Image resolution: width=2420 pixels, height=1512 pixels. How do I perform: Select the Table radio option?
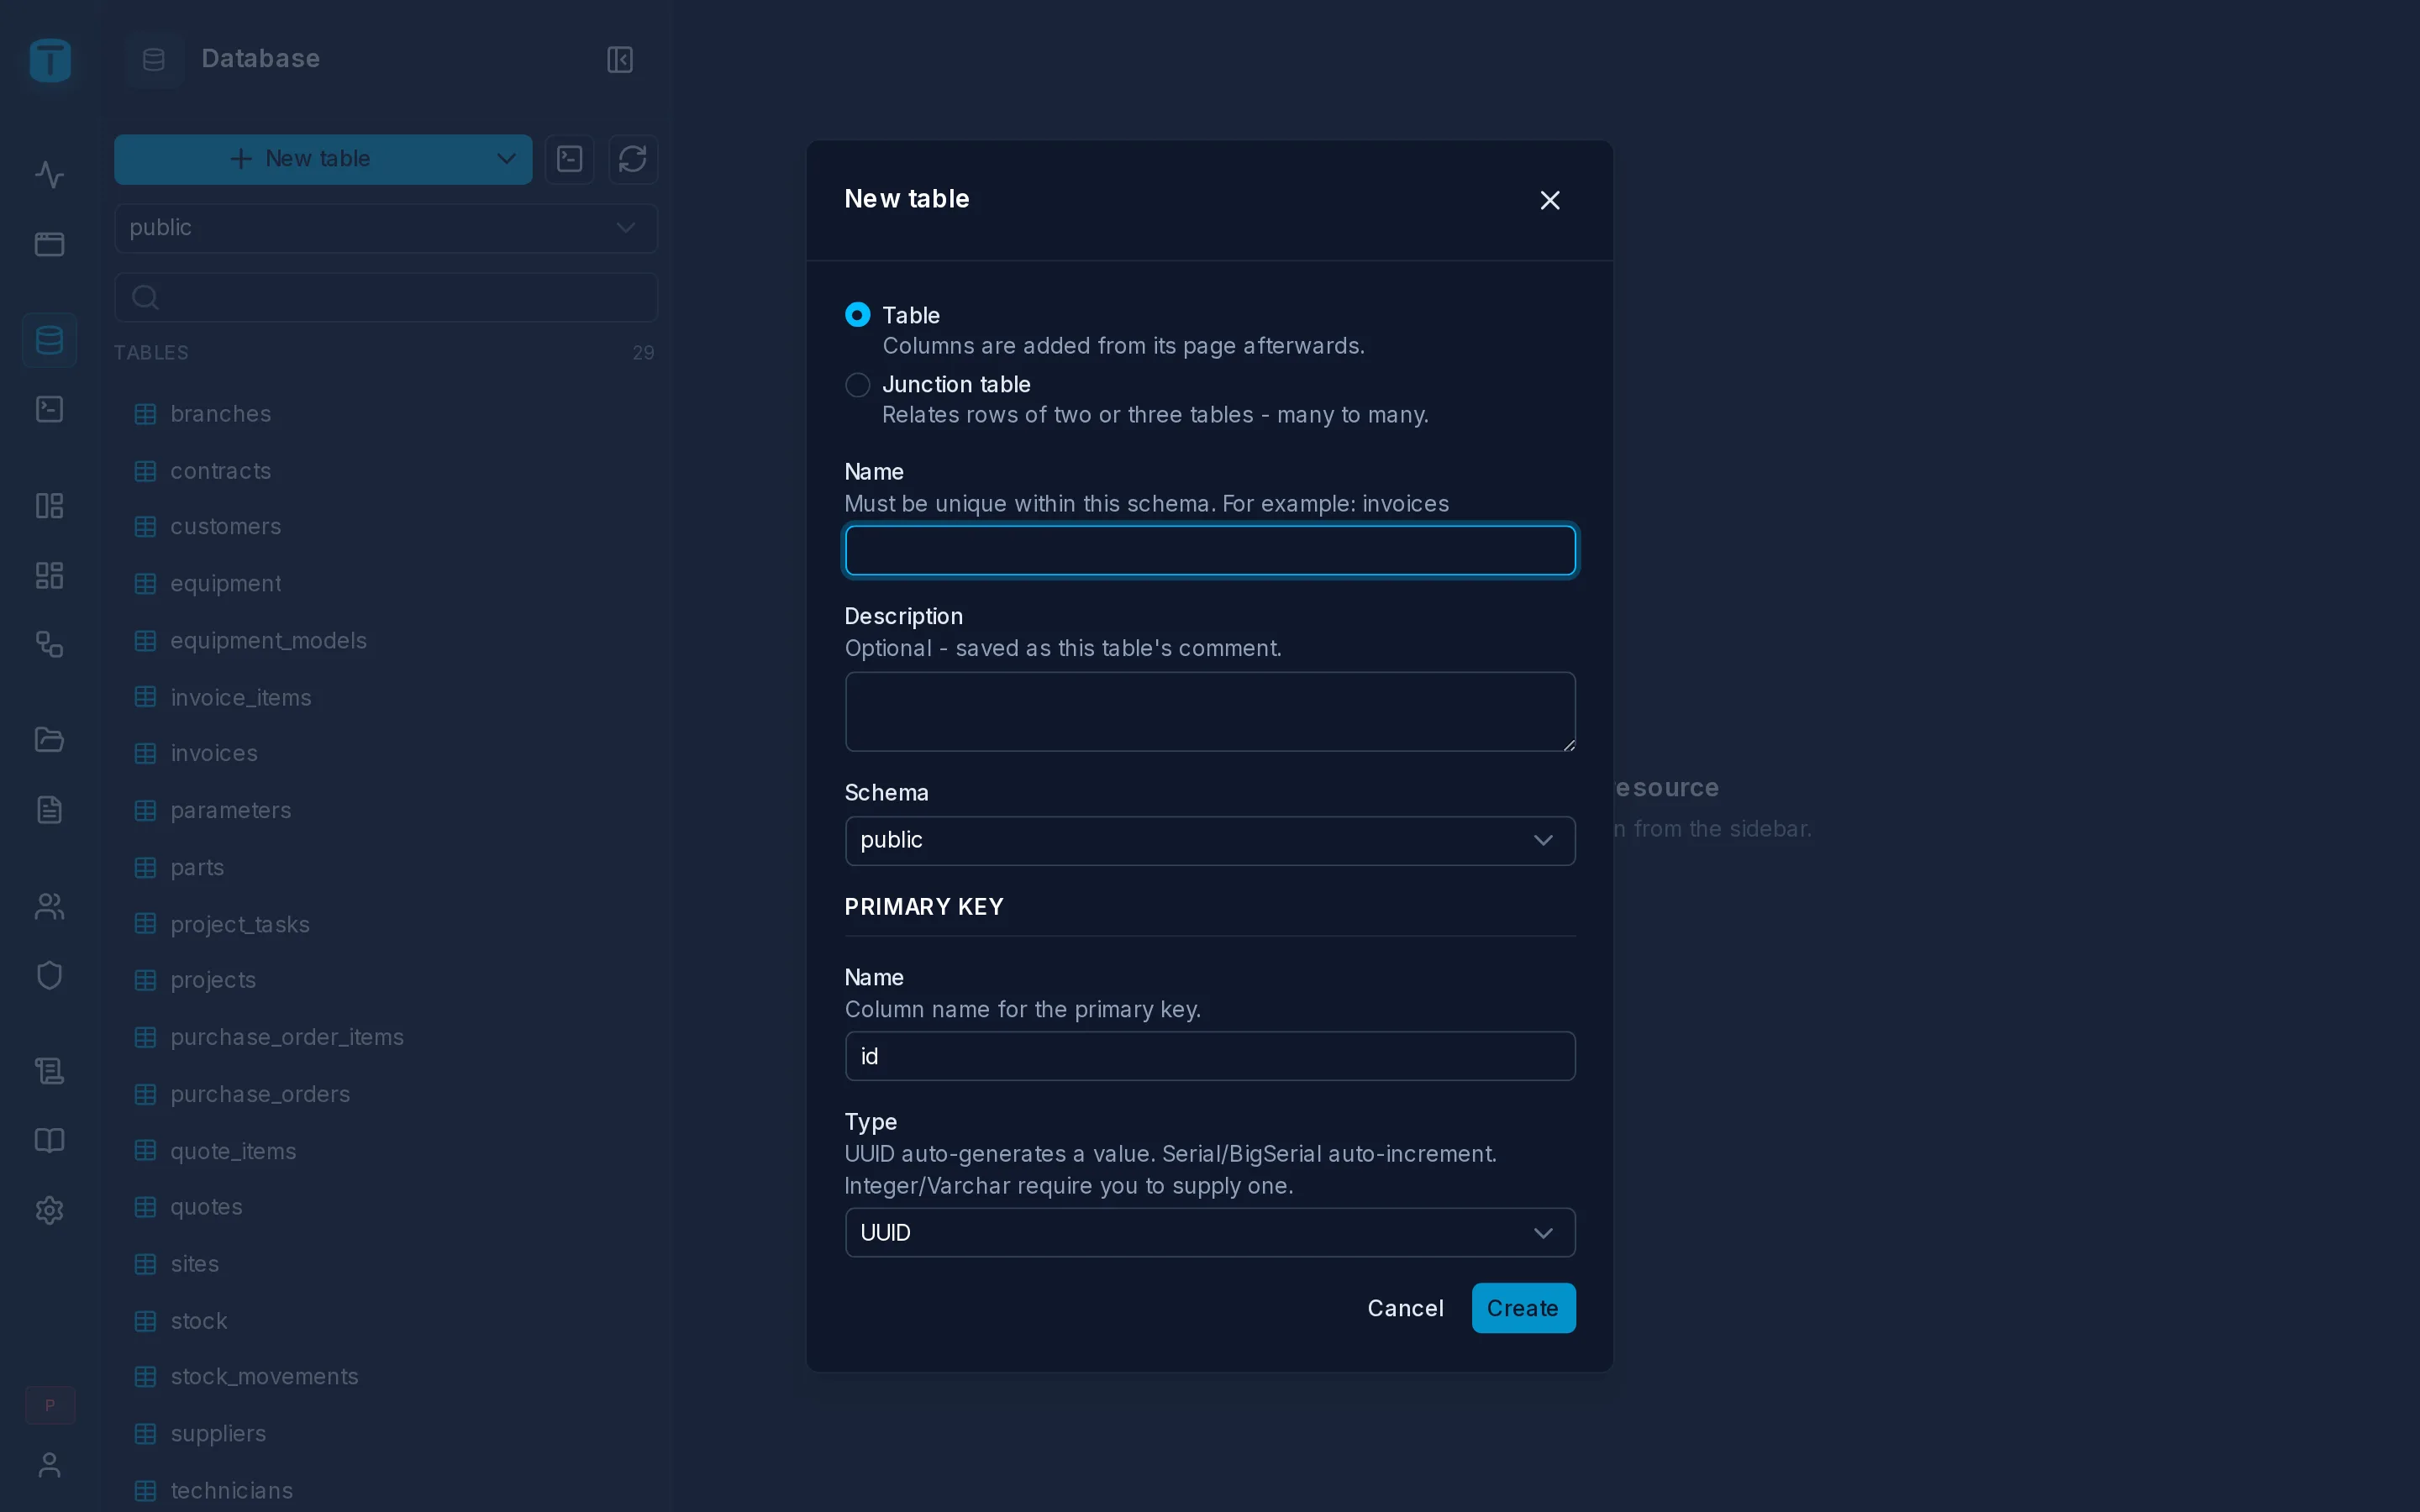(858, 315)
